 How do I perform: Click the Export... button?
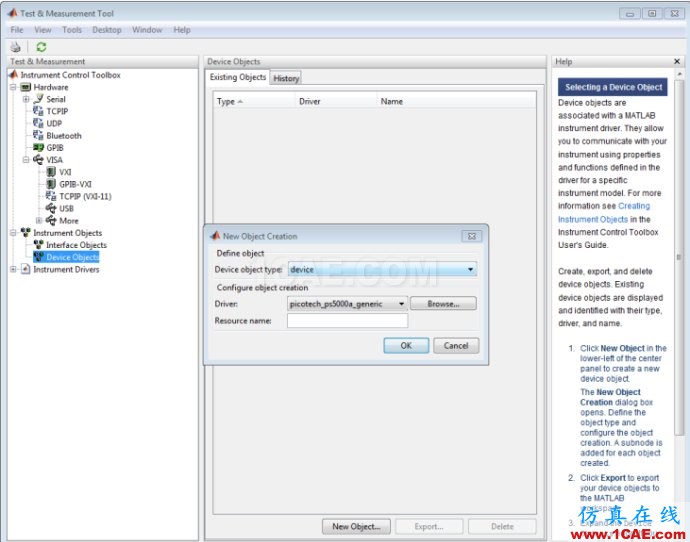[429, 527]
